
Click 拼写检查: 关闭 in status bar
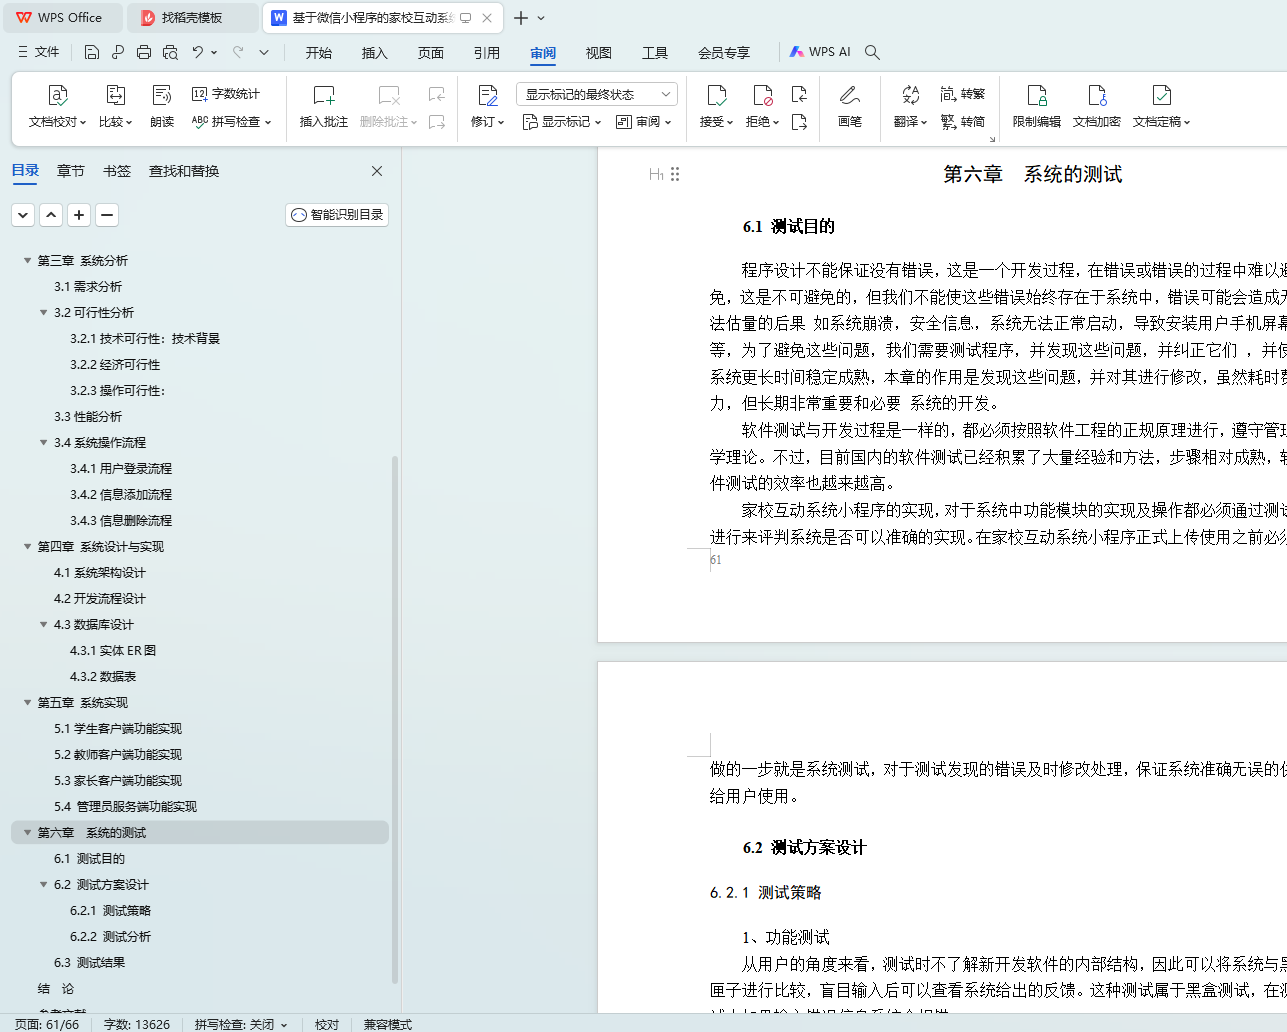pyautogui.click(x=240, y=1024)
